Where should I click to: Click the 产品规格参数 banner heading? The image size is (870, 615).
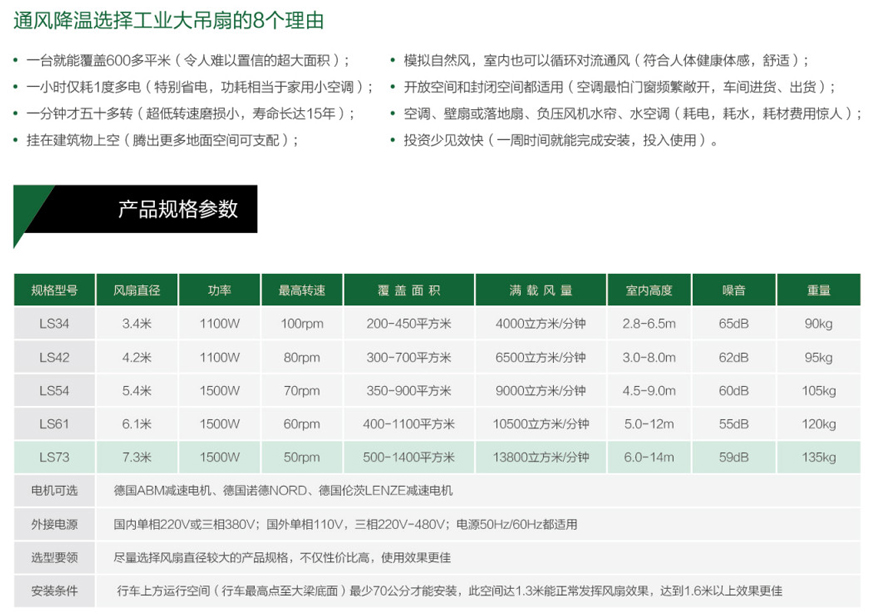[178, 209]
